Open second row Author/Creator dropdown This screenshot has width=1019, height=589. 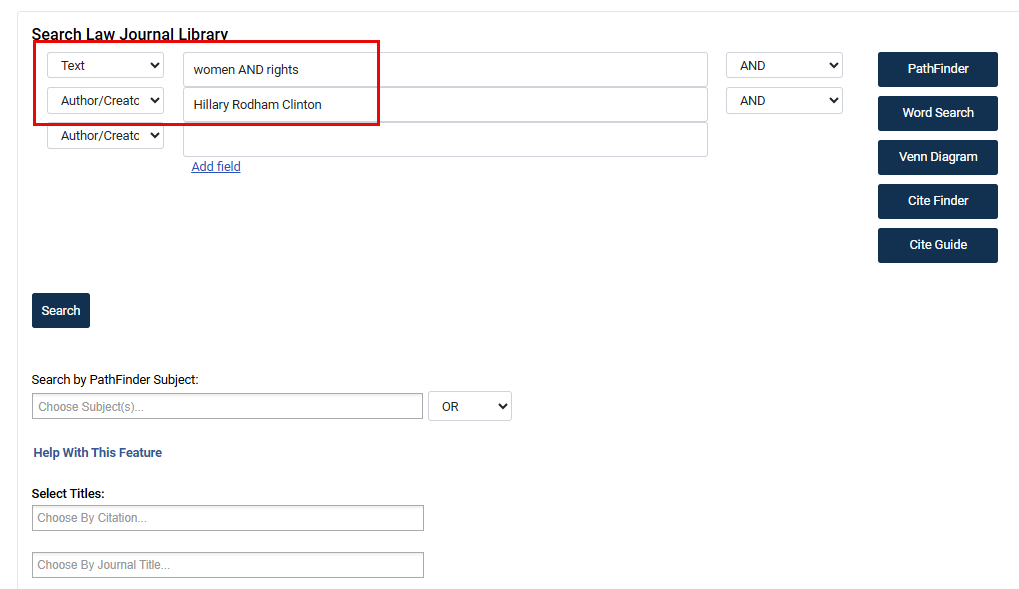click(105, 101)
